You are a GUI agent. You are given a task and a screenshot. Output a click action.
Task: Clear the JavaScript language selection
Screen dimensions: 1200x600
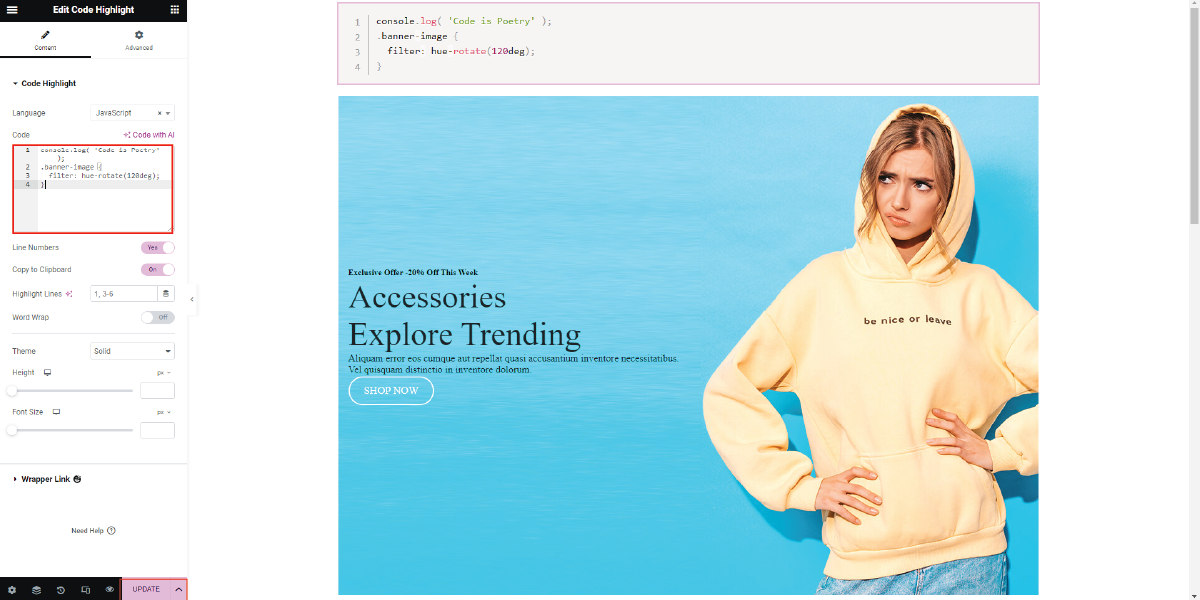point(159,113)
